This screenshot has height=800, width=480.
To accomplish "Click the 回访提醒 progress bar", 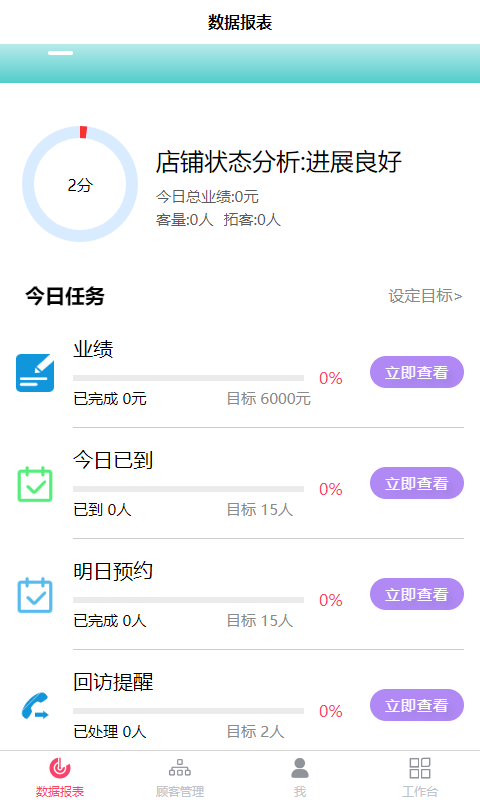I will (x=188, y=711).
